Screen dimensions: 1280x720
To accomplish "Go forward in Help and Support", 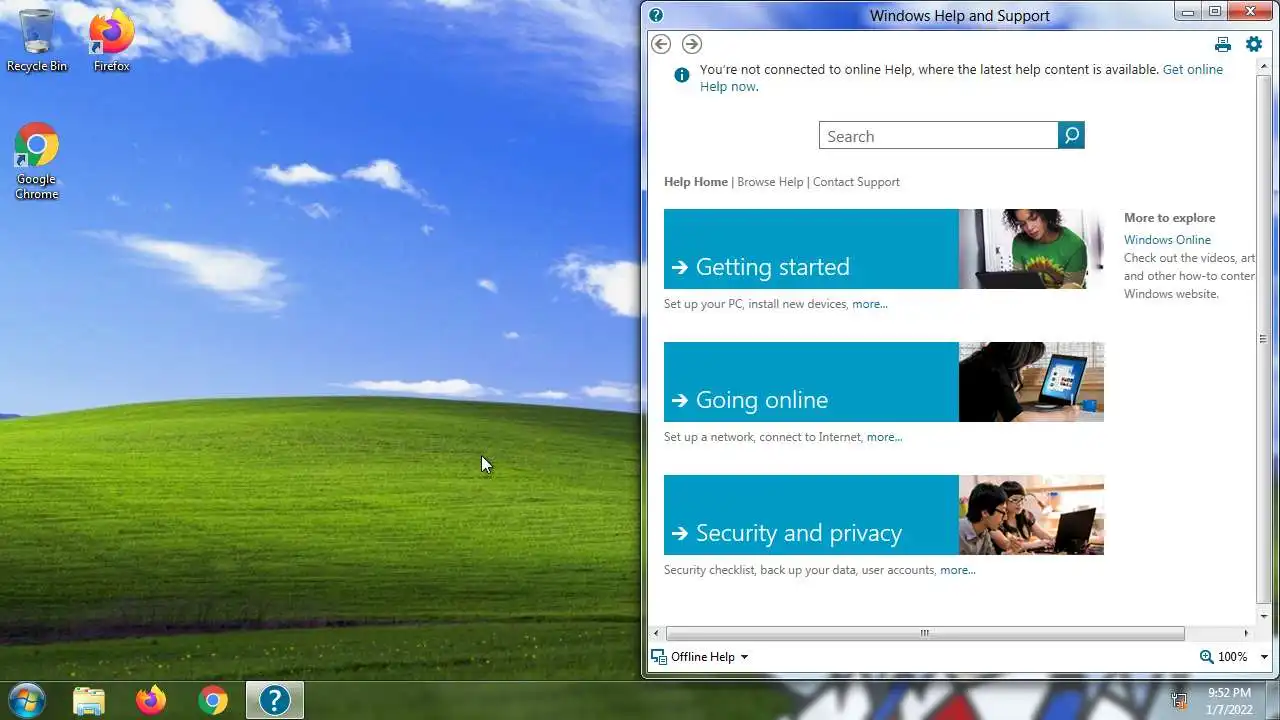I will point(692,44).
